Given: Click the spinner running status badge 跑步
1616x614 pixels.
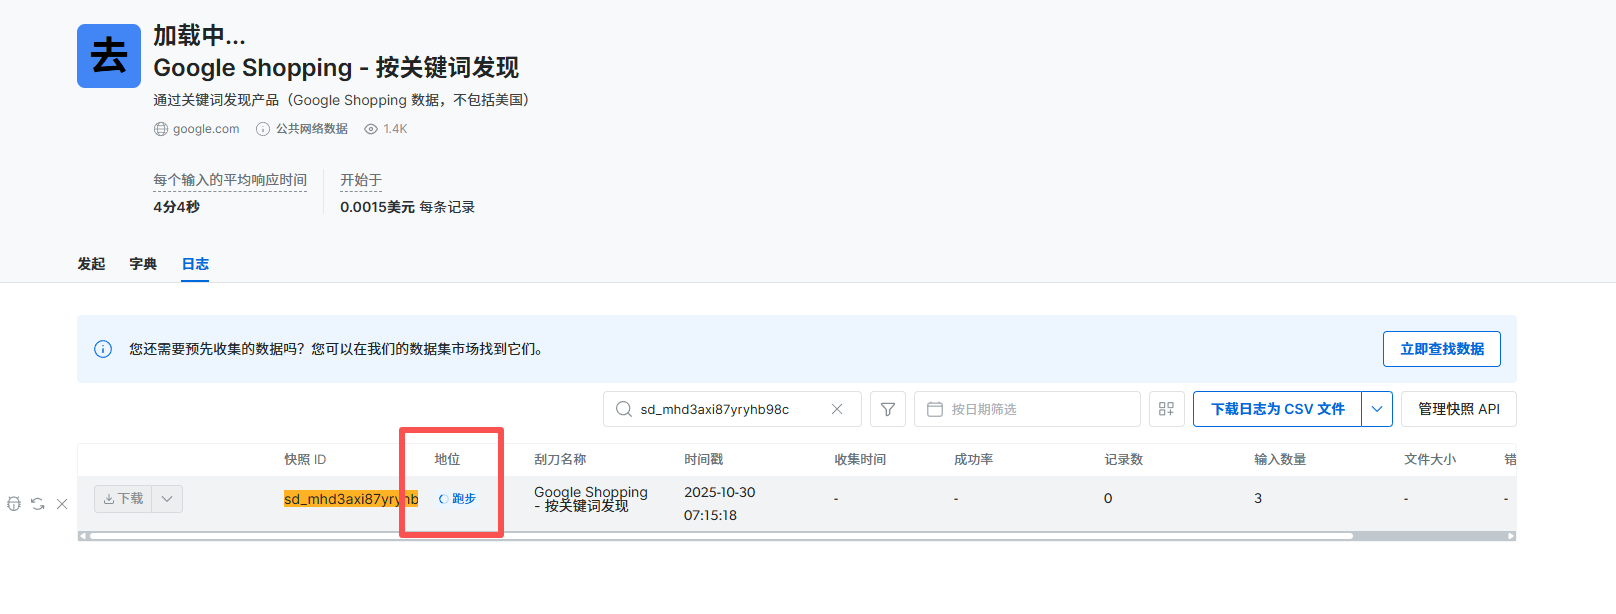Looking at the screenshot, I should (x=457, y=499).
